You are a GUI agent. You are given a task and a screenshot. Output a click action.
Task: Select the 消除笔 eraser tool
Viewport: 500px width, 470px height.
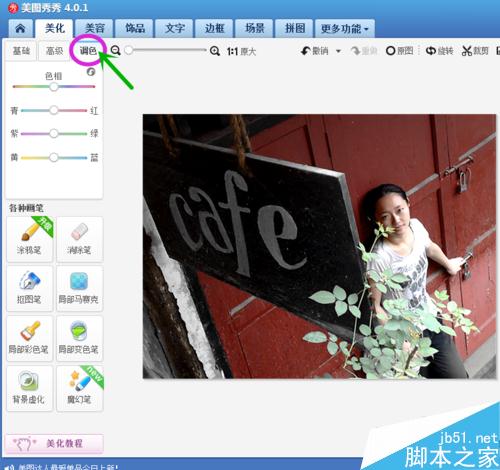point(80,239)
